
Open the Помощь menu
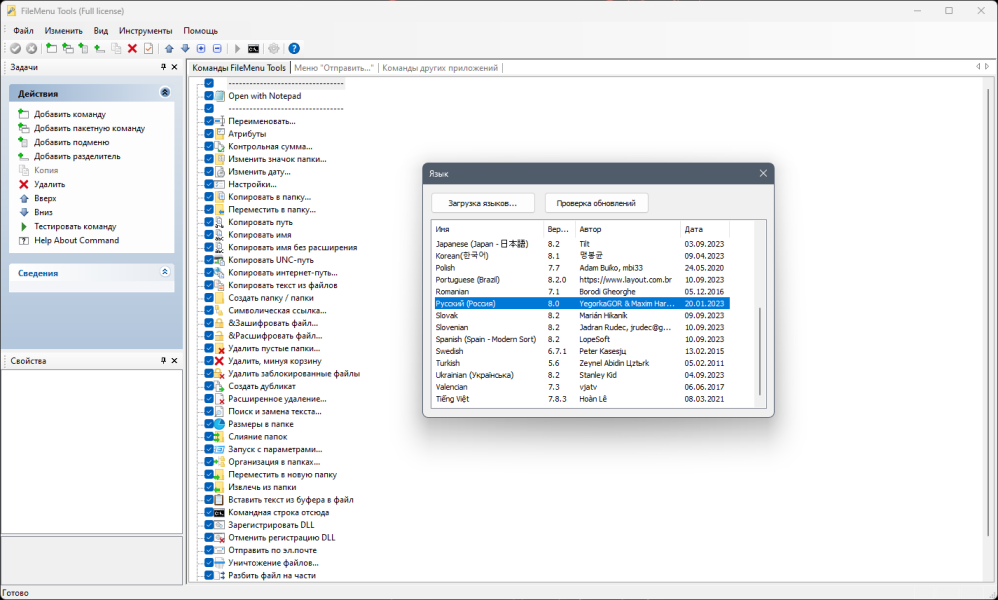pyautogui.click(x=200, y=31)
